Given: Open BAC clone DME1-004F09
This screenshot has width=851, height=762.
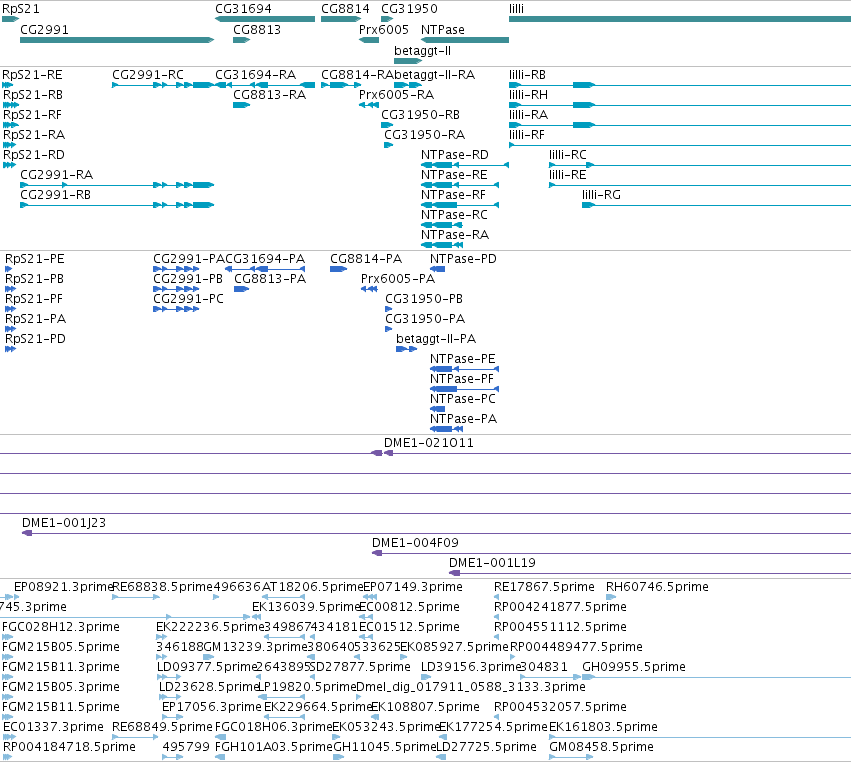Looking at the screenshot, I should (415, 543).
